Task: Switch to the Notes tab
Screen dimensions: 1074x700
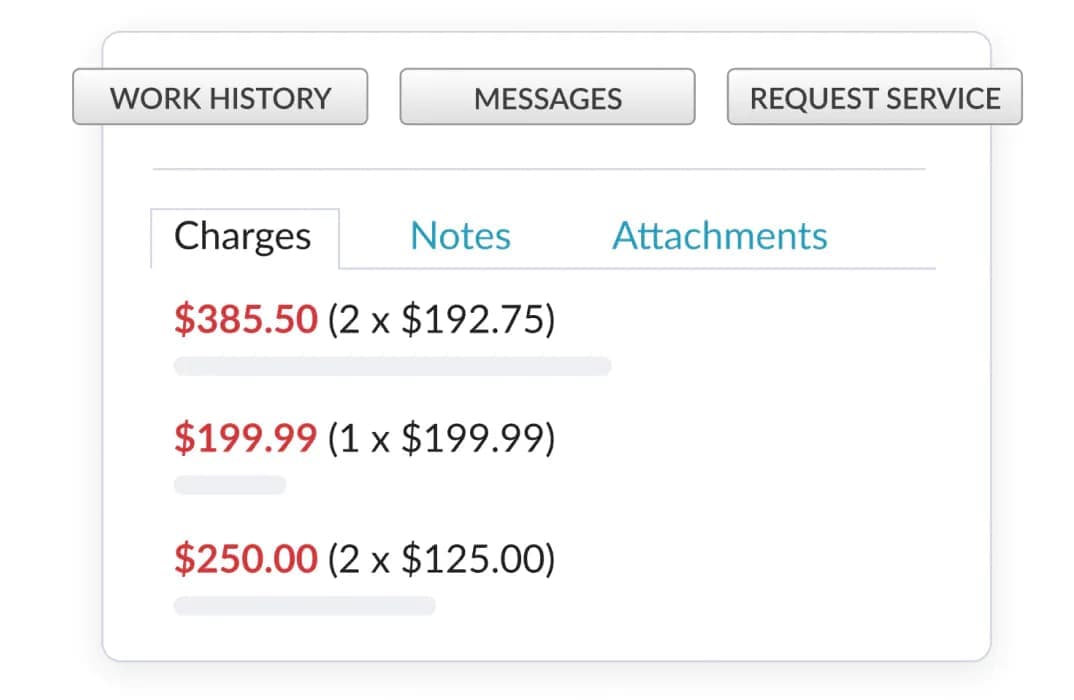Action: [460, 237]
